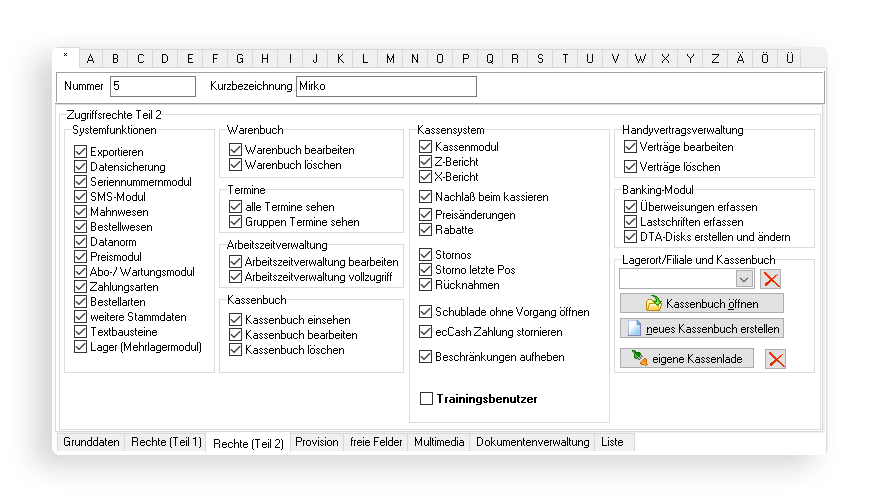Viewport: 880px width, 502px height.
Task: Select the Rechte (Teil 2) tab
Action: click(x=248, y=443)
